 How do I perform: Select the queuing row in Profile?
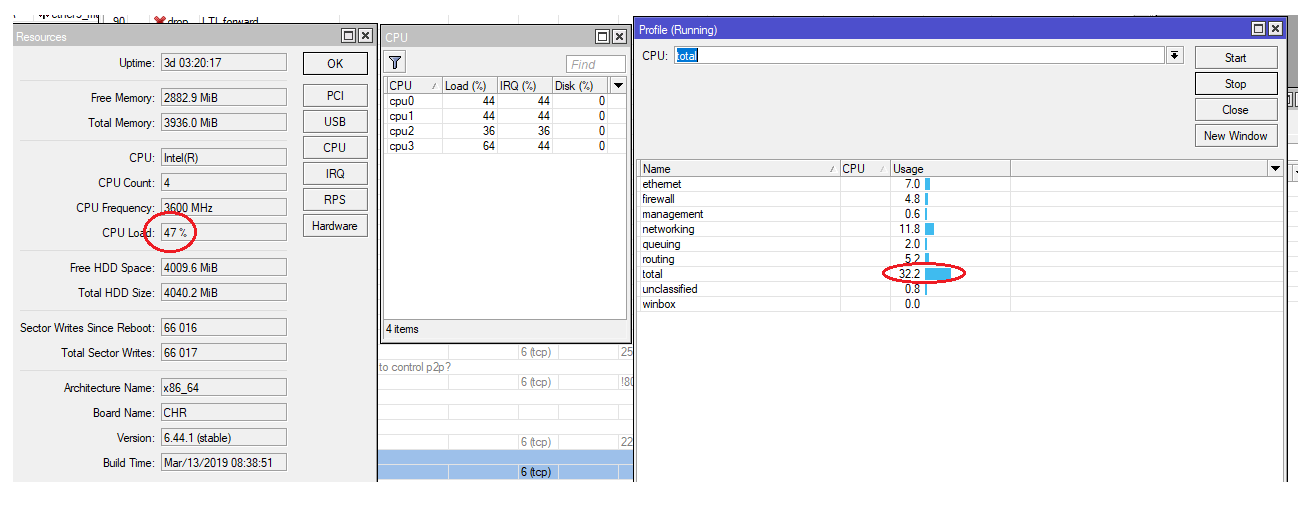tap(961, 244)
